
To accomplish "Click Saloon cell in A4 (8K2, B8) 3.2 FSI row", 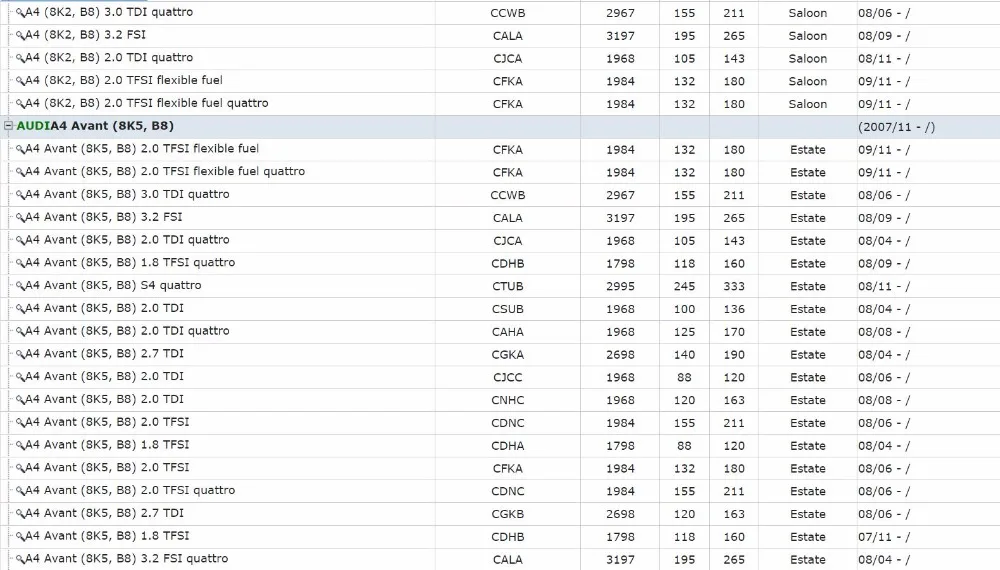I will [807, 36].
